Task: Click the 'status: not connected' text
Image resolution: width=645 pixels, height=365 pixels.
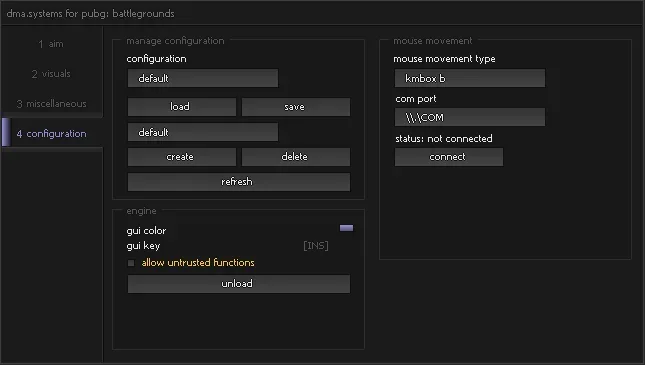Action: click(x=444, y=139)
